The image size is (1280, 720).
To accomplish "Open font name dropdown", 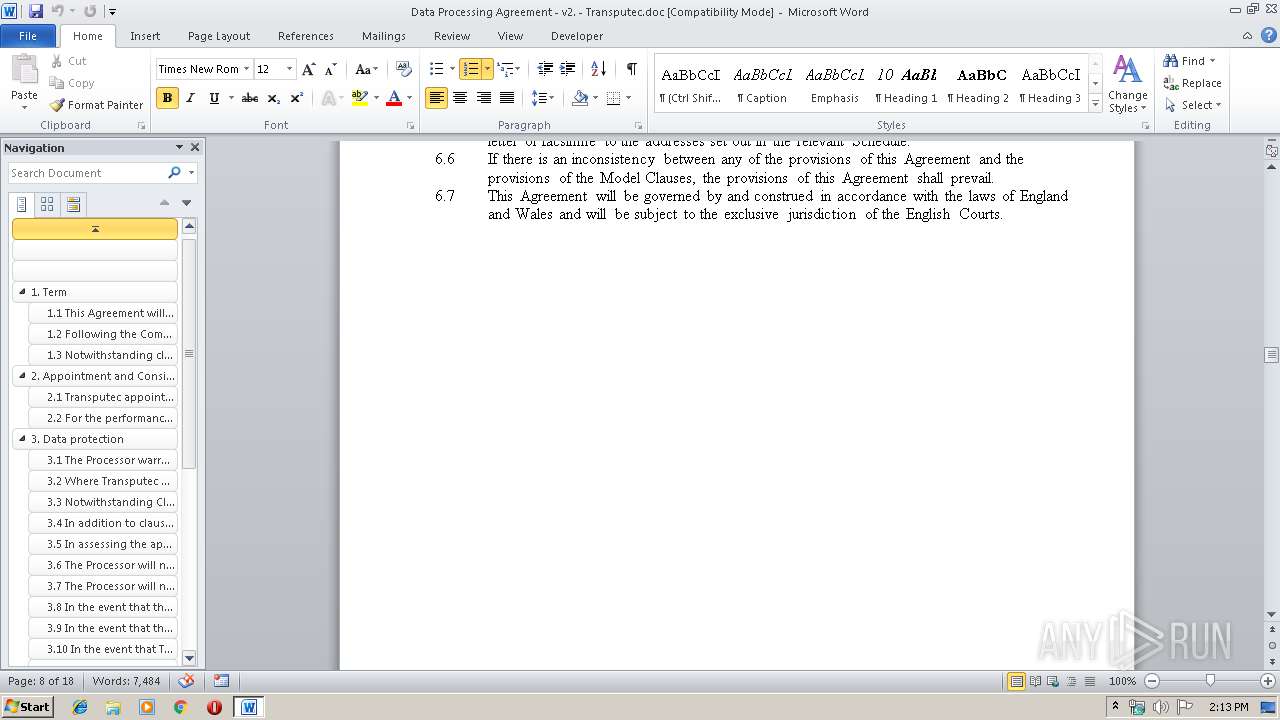I will point(247,69).
